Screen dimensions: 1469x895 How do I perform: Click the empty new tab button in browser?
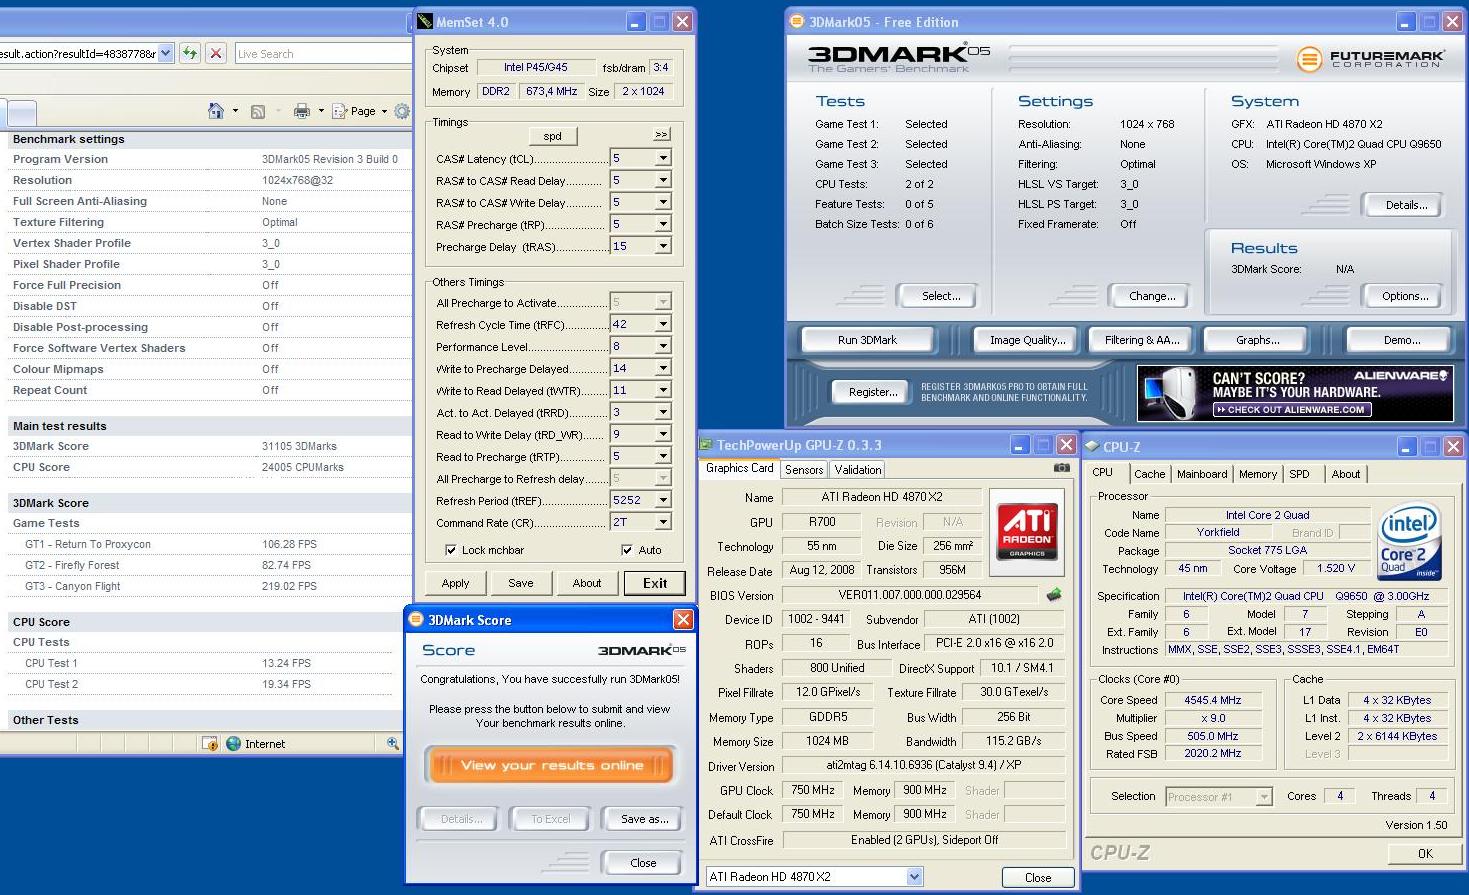click(22, 112)
